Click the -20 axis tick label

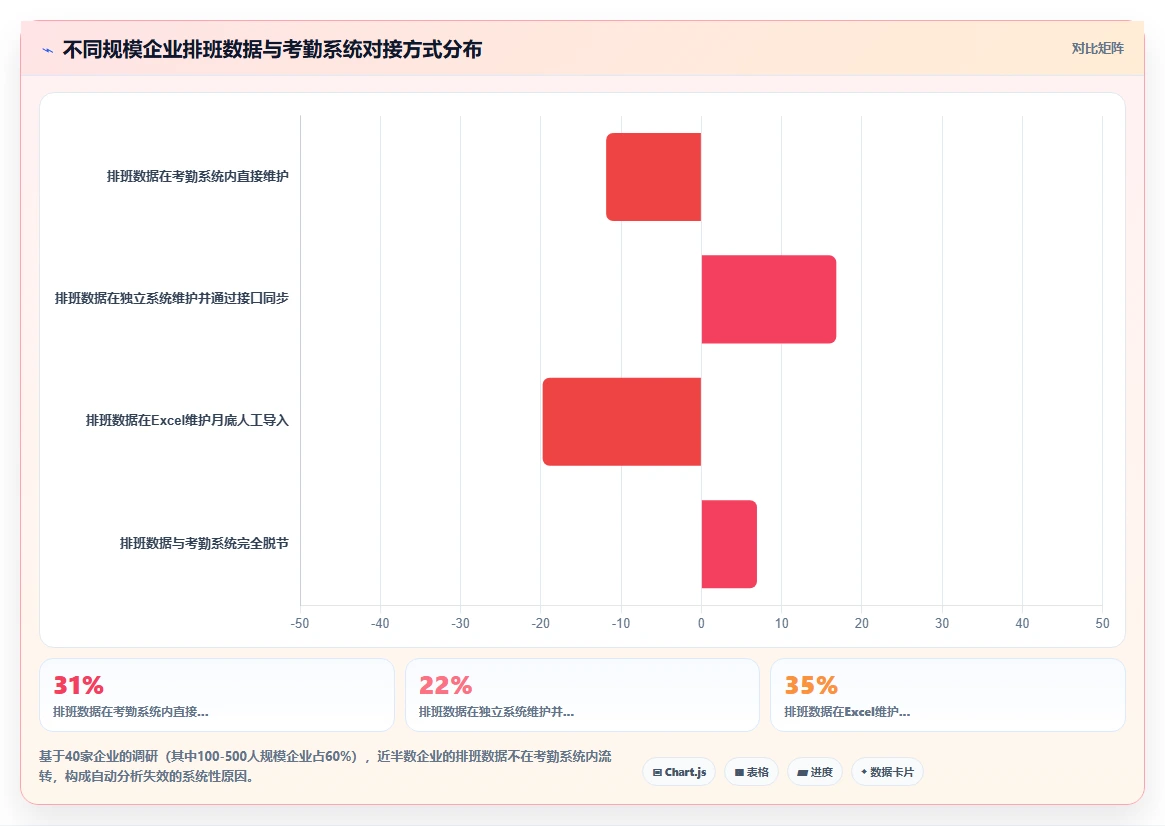(x=540, y=623)
